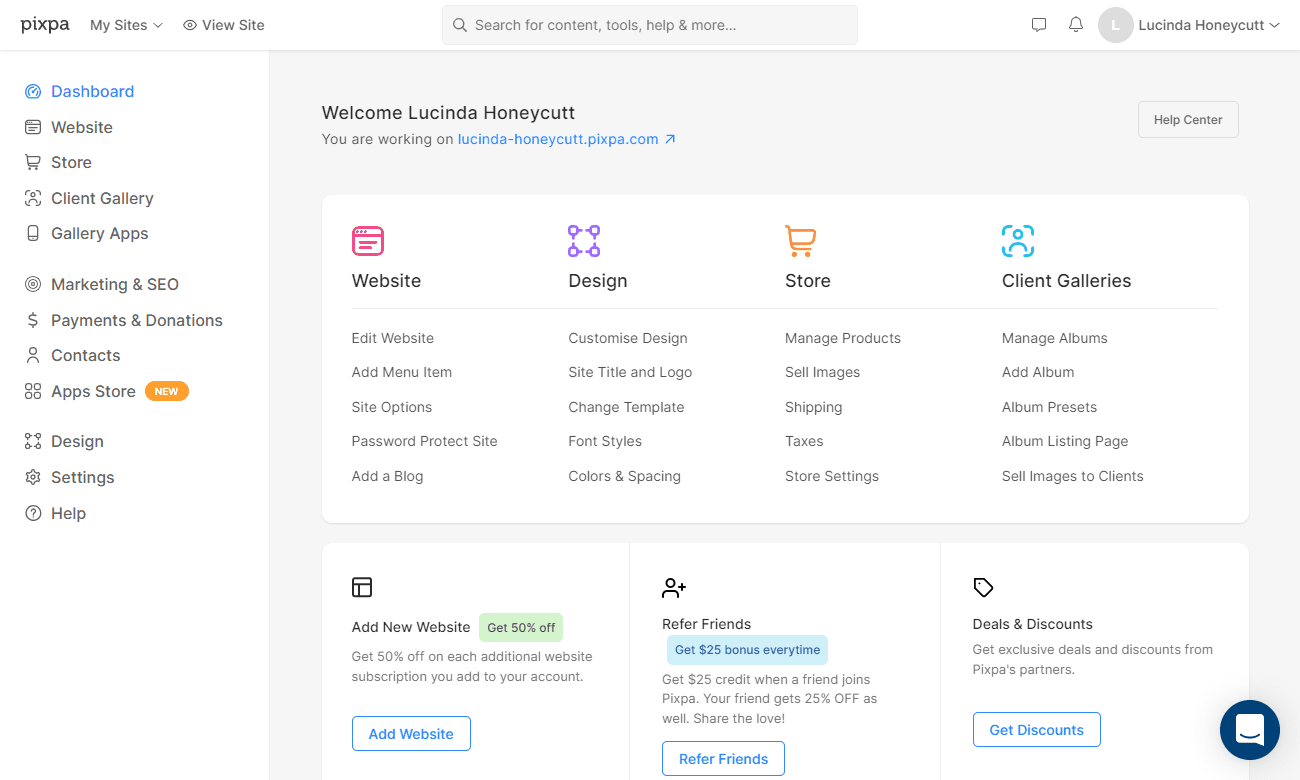The width and height of the screenshot is (1300, 780).
Task: Open Payments & Donations in the sidebar menu
Action: click(x=137, y=320)
